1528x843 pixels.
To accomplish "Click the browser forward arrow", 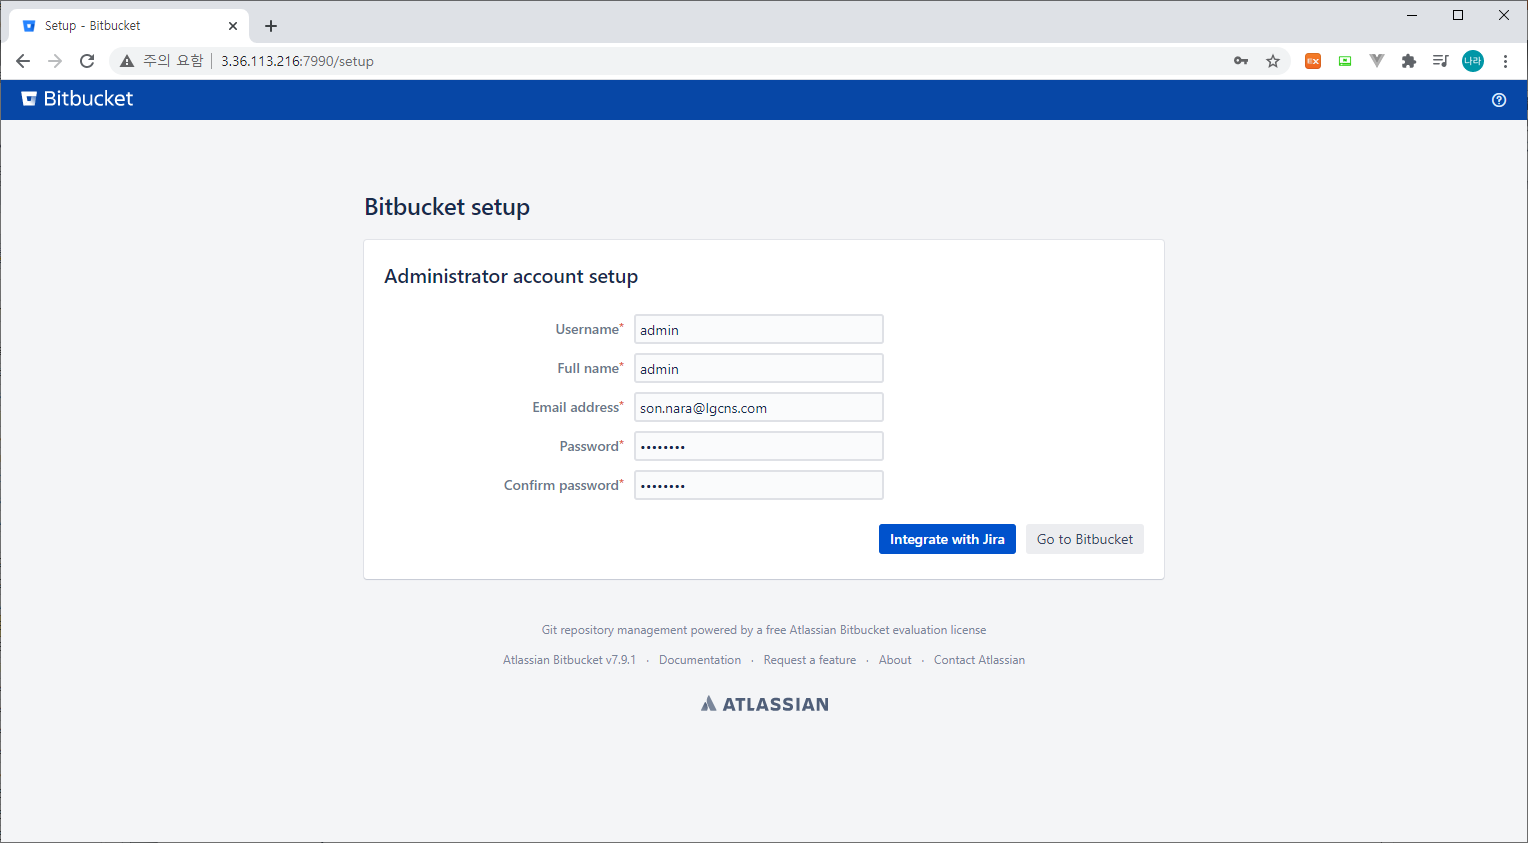I will pyautogui.click(x=55, y=61).
